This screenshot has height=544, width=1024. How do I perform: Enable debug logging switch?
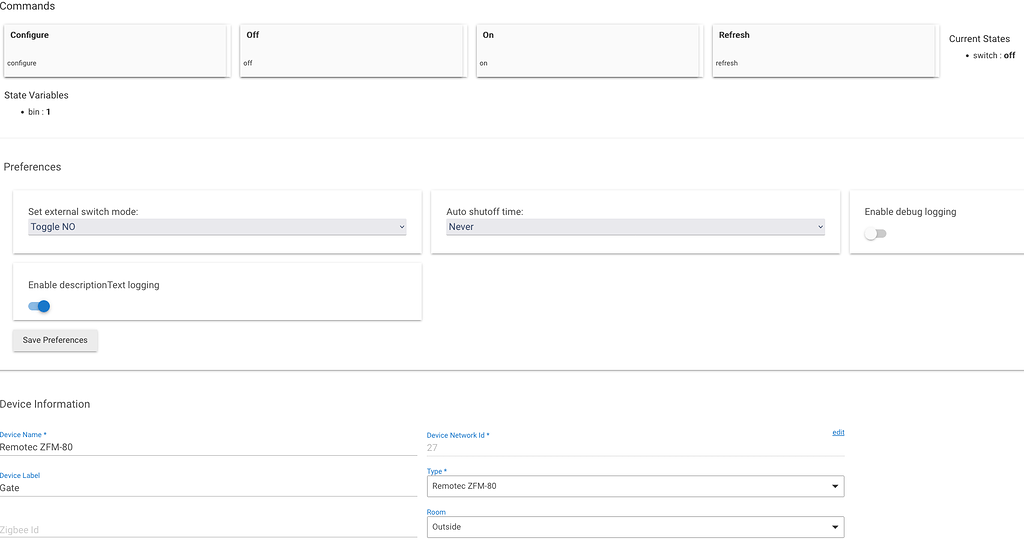(x=876, y=234)
